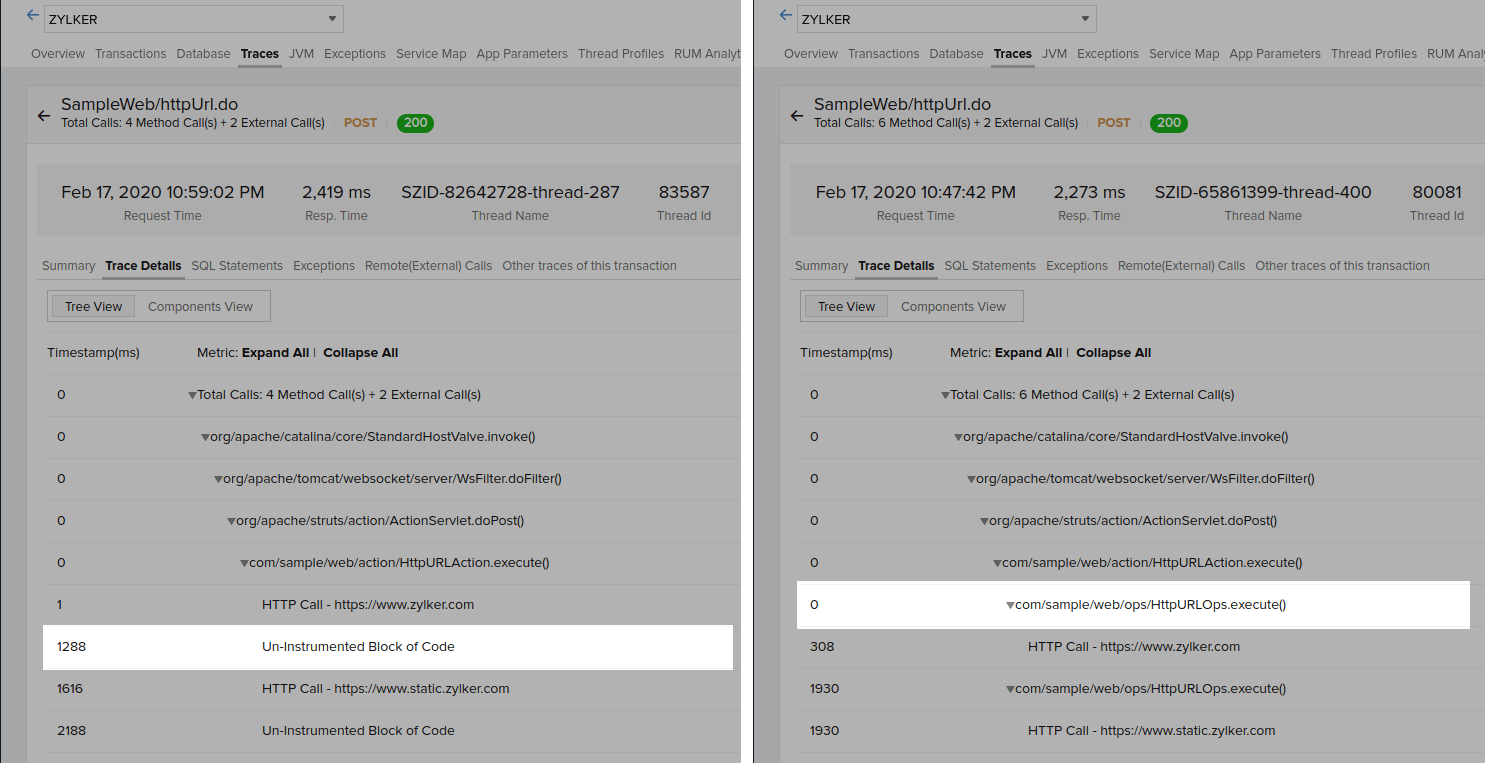Select the Components View button
1485x763 pixels.
click(x=202, y=306)
